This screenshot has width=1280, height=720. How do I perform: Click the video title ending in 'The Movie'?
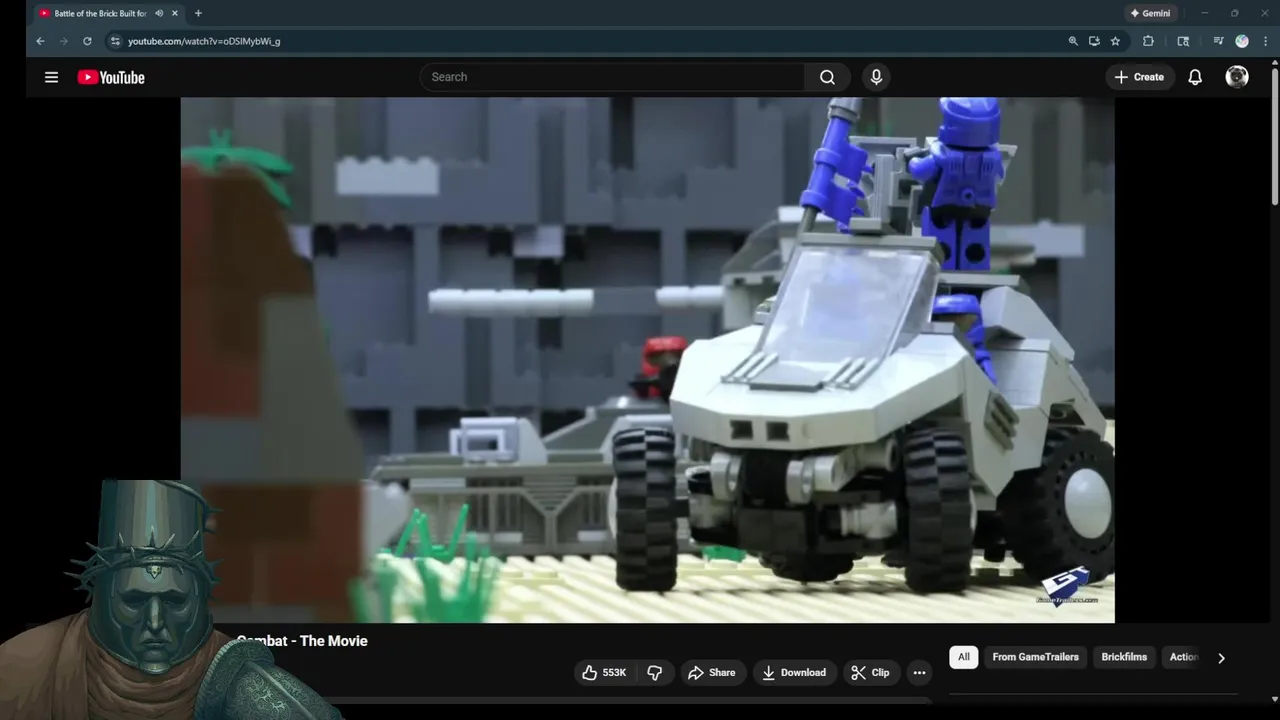[302, 641]
